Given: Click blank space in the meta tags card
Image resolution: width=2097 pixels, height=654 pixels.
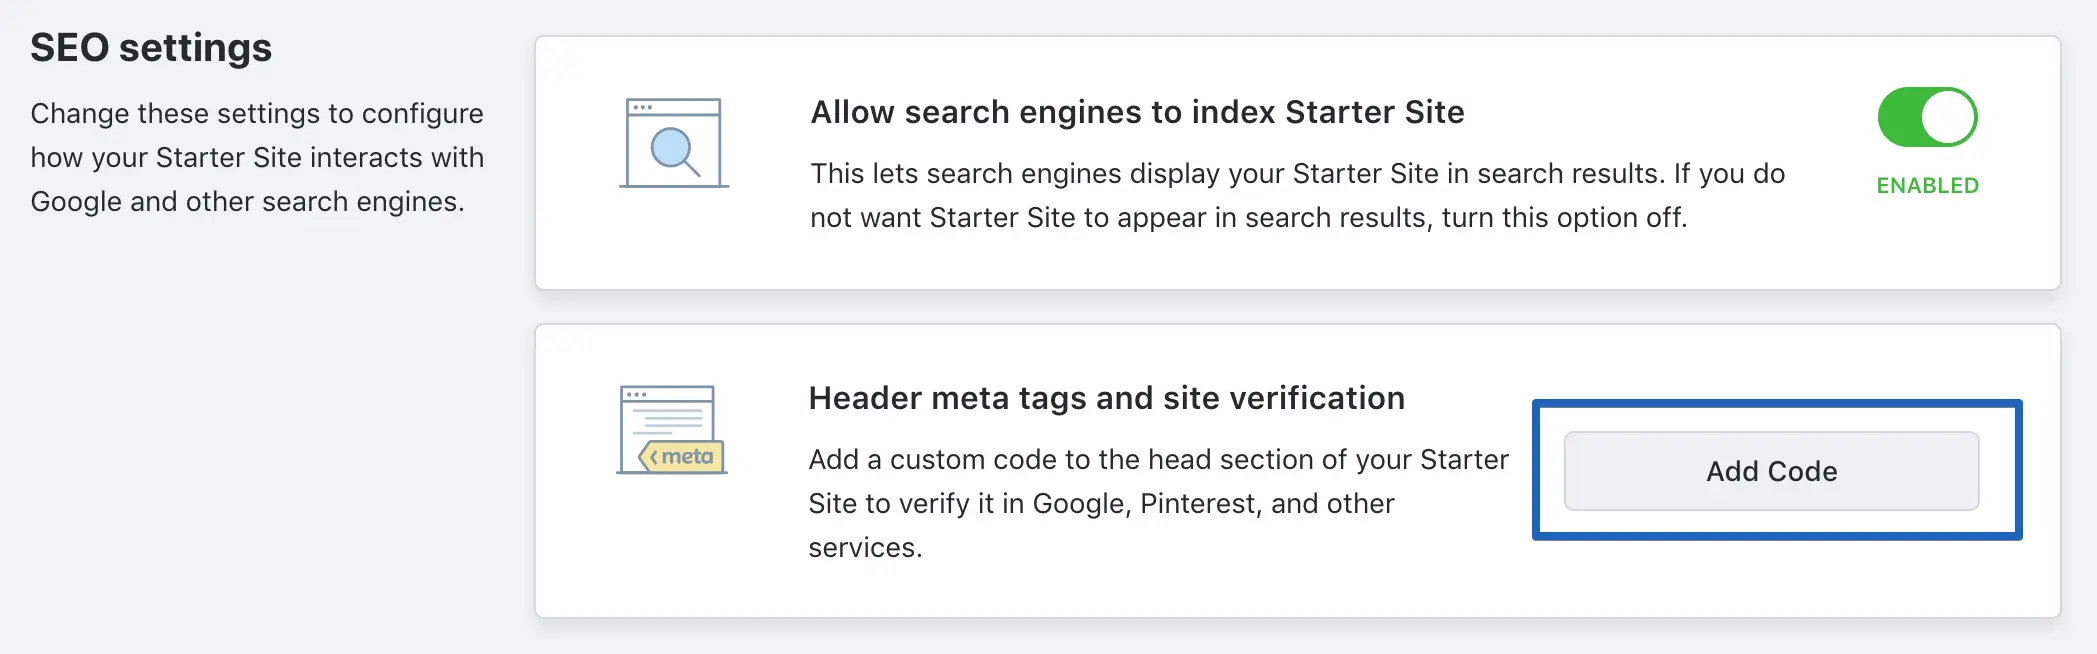Looking at the screenshot, I should pos(1300,590).
